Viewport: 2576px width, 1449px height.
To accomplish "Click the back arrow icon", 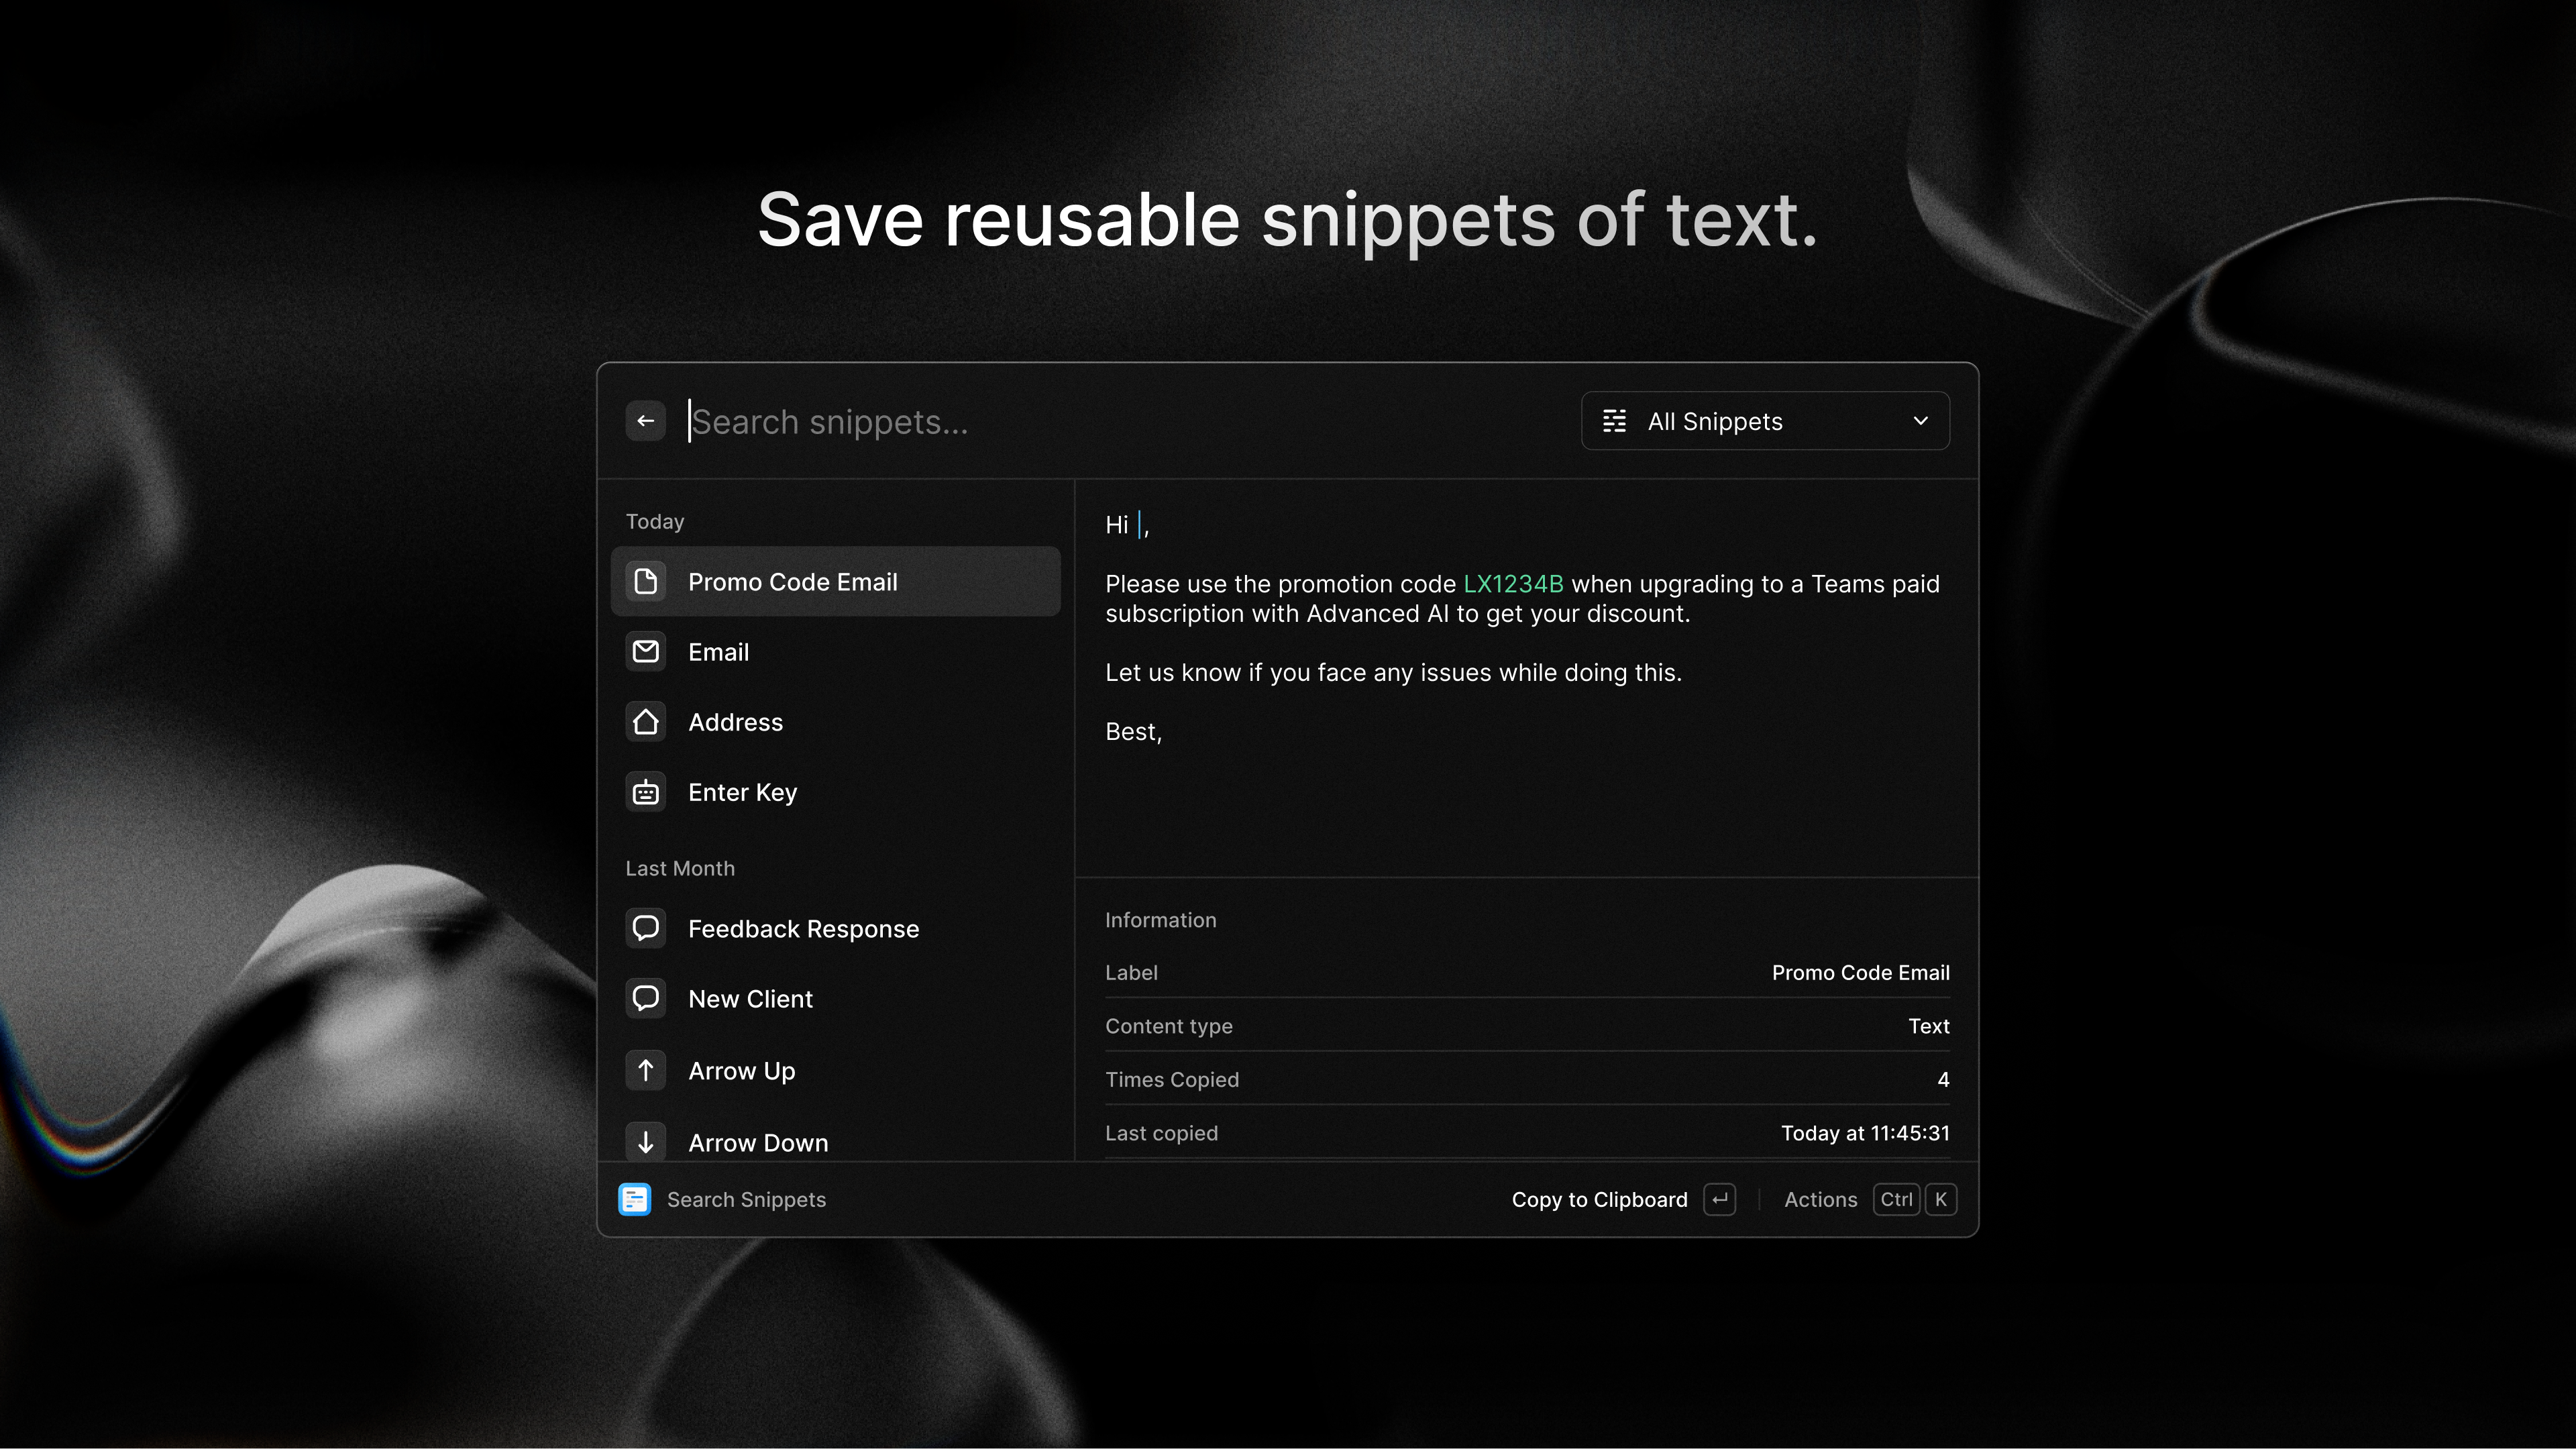I will point(645,420).
